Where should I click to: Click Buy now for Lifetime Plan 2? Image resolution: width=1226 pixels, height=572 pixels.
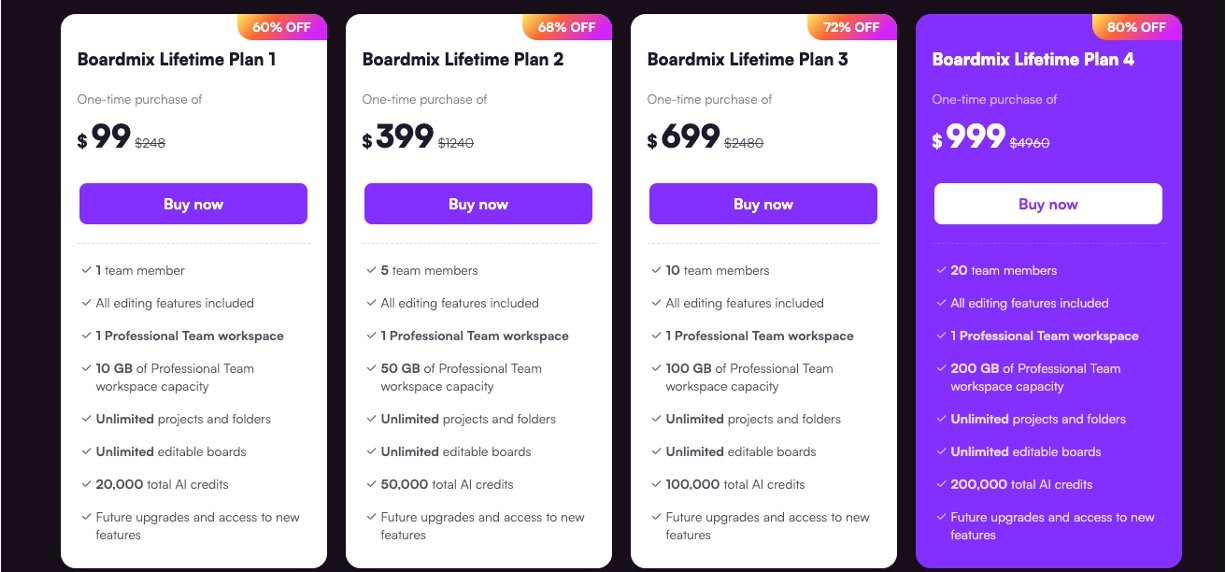tap(478, 204)
